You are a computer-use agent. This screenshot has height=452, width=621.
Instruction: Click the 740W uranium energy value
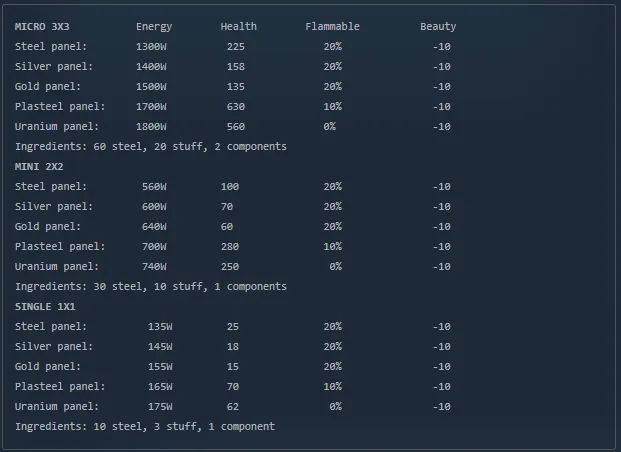click(154, 266)
